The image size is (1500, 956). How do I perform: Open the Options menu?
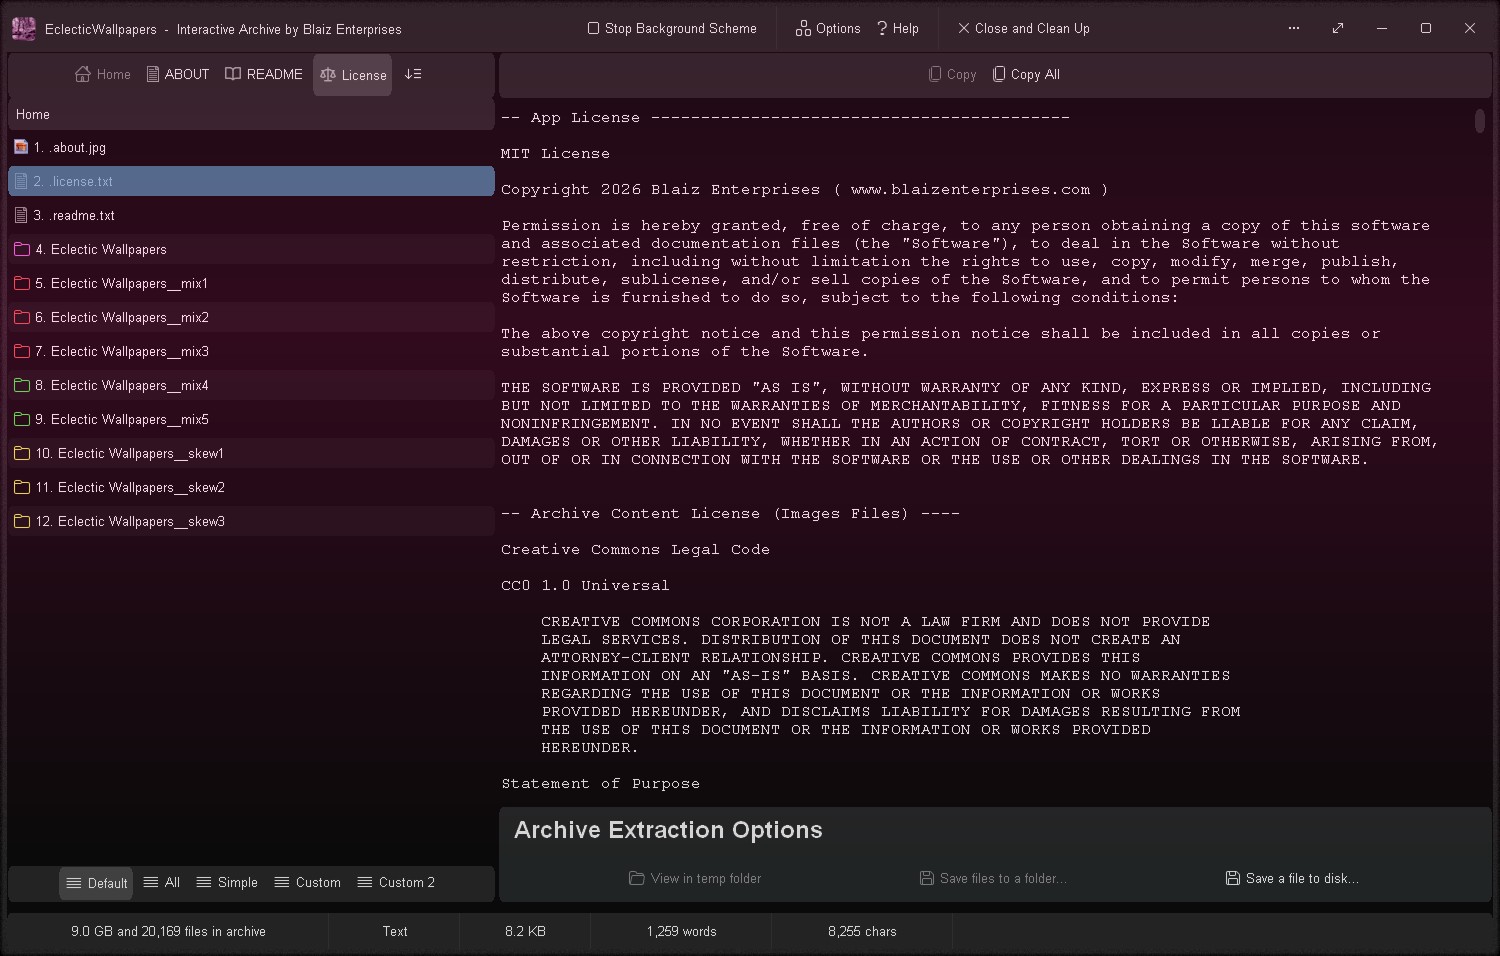pos(828,29)
